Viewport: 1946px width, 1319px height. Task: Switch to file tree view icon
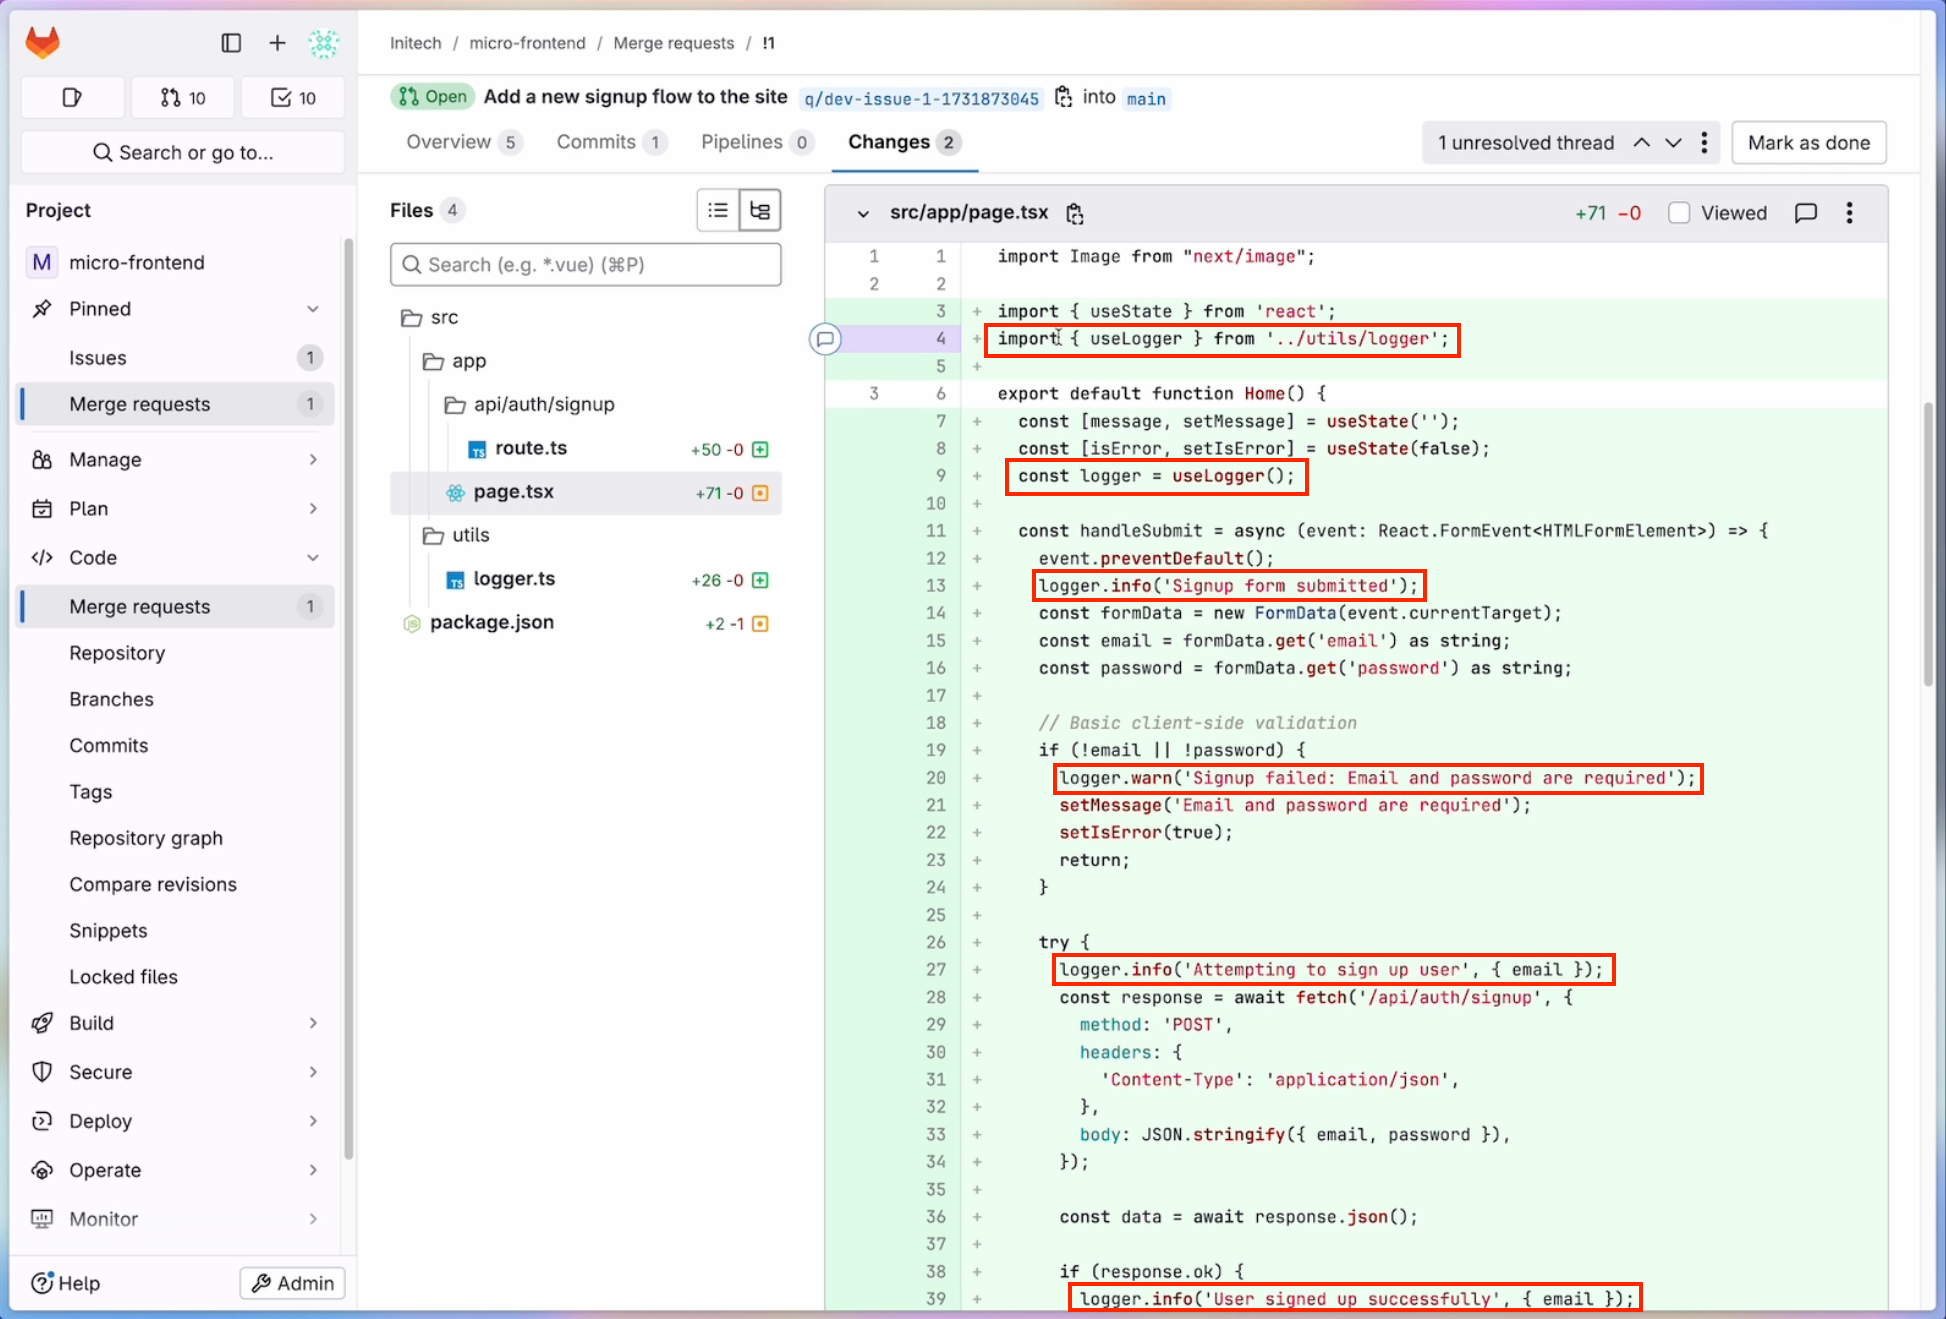[760, 211]
